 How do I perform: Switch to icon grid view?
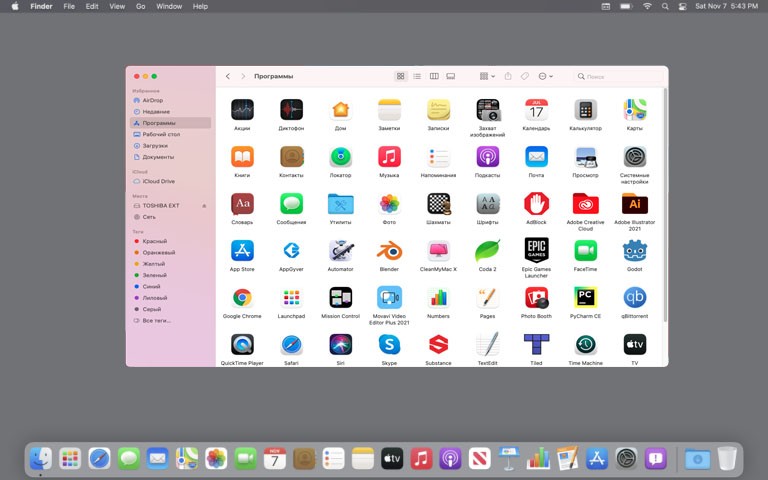point(401,76)
